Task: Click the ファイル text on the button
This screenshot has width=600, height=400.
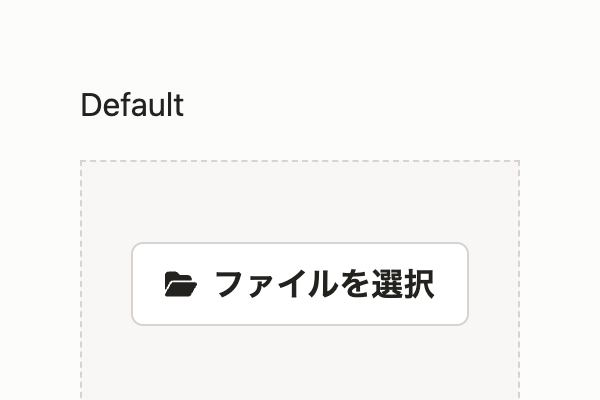Action: [x=276, y=284]
